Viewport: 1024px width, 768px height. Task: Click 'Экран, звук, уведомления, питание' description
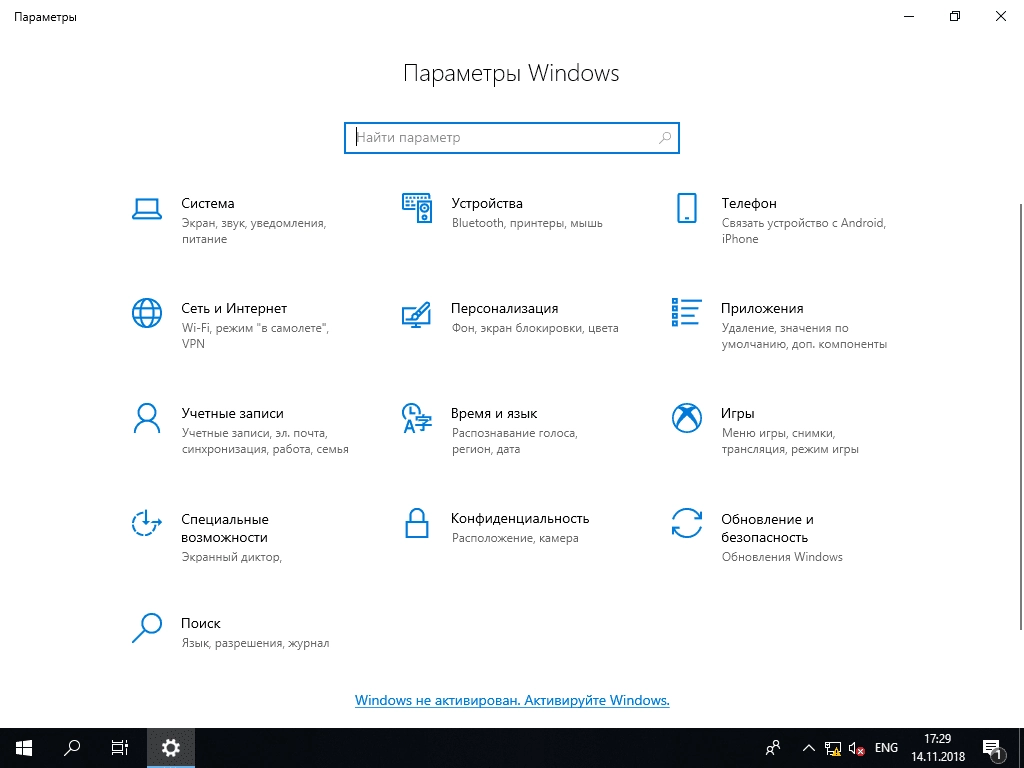pyautogui.click(x=254, y=231)
